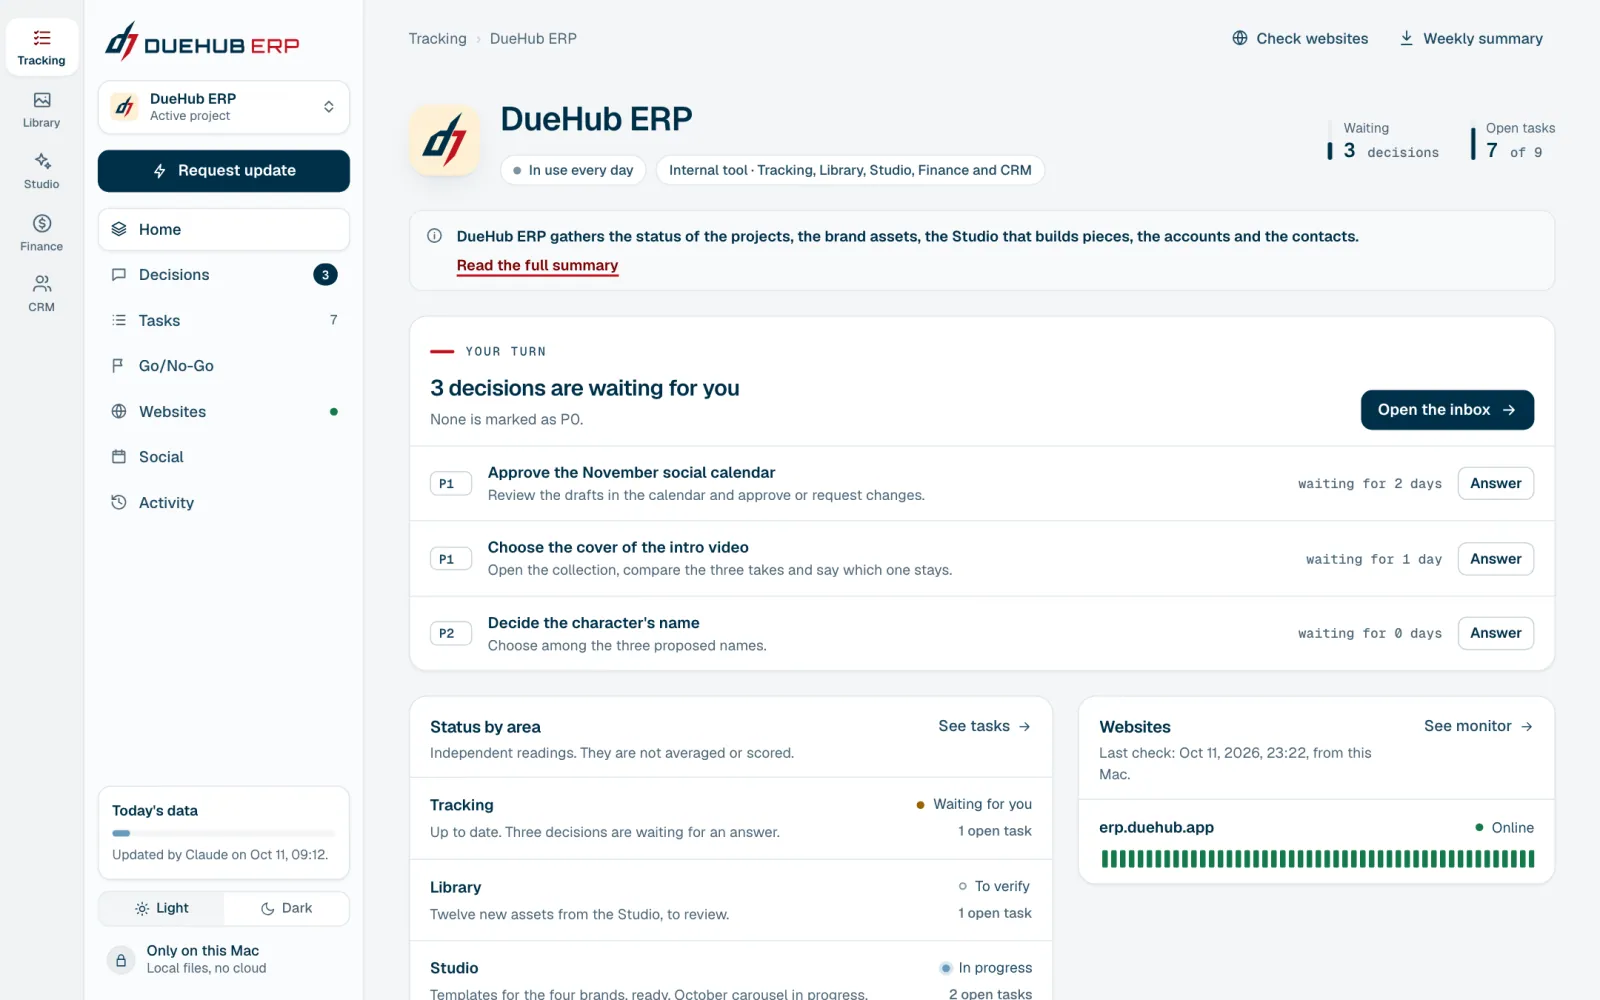This screenshot has height=1000, width=1600.
Task: Click the info icon in summary banner
Action: [435, 236]
